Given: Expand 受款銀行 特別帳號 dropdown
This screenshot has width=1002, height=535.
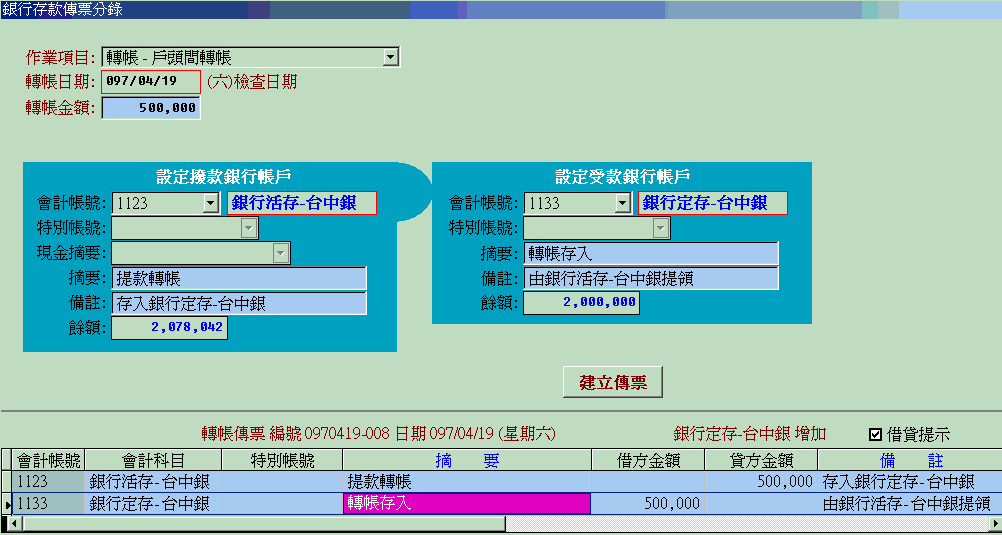Looking at the screenshot, I should coord(661,228).
